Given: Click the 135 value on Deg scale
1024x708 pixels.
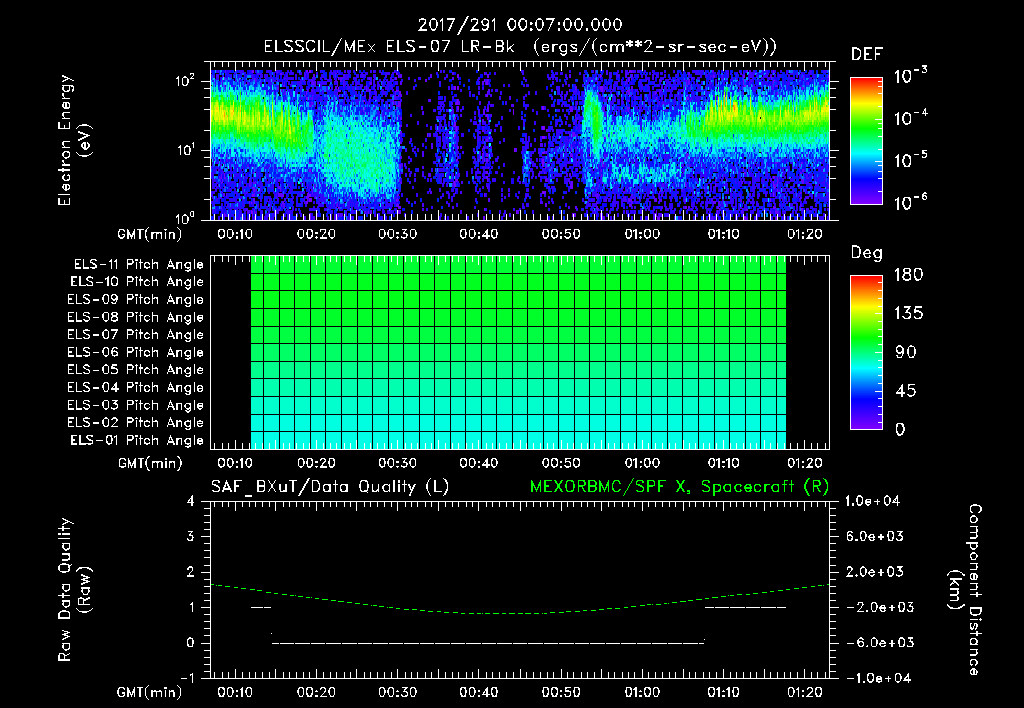Looking at the screenshot, I should 908,314.
